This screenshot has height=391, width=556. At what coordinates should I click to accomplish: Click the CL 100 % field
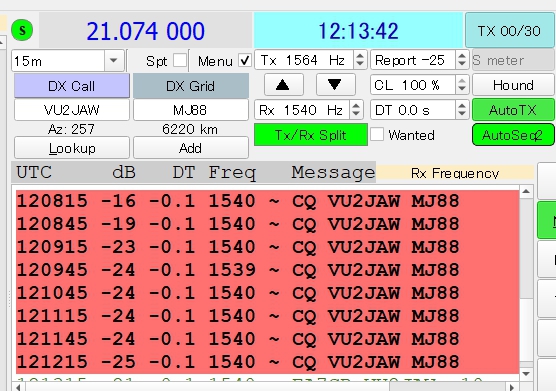412,85
